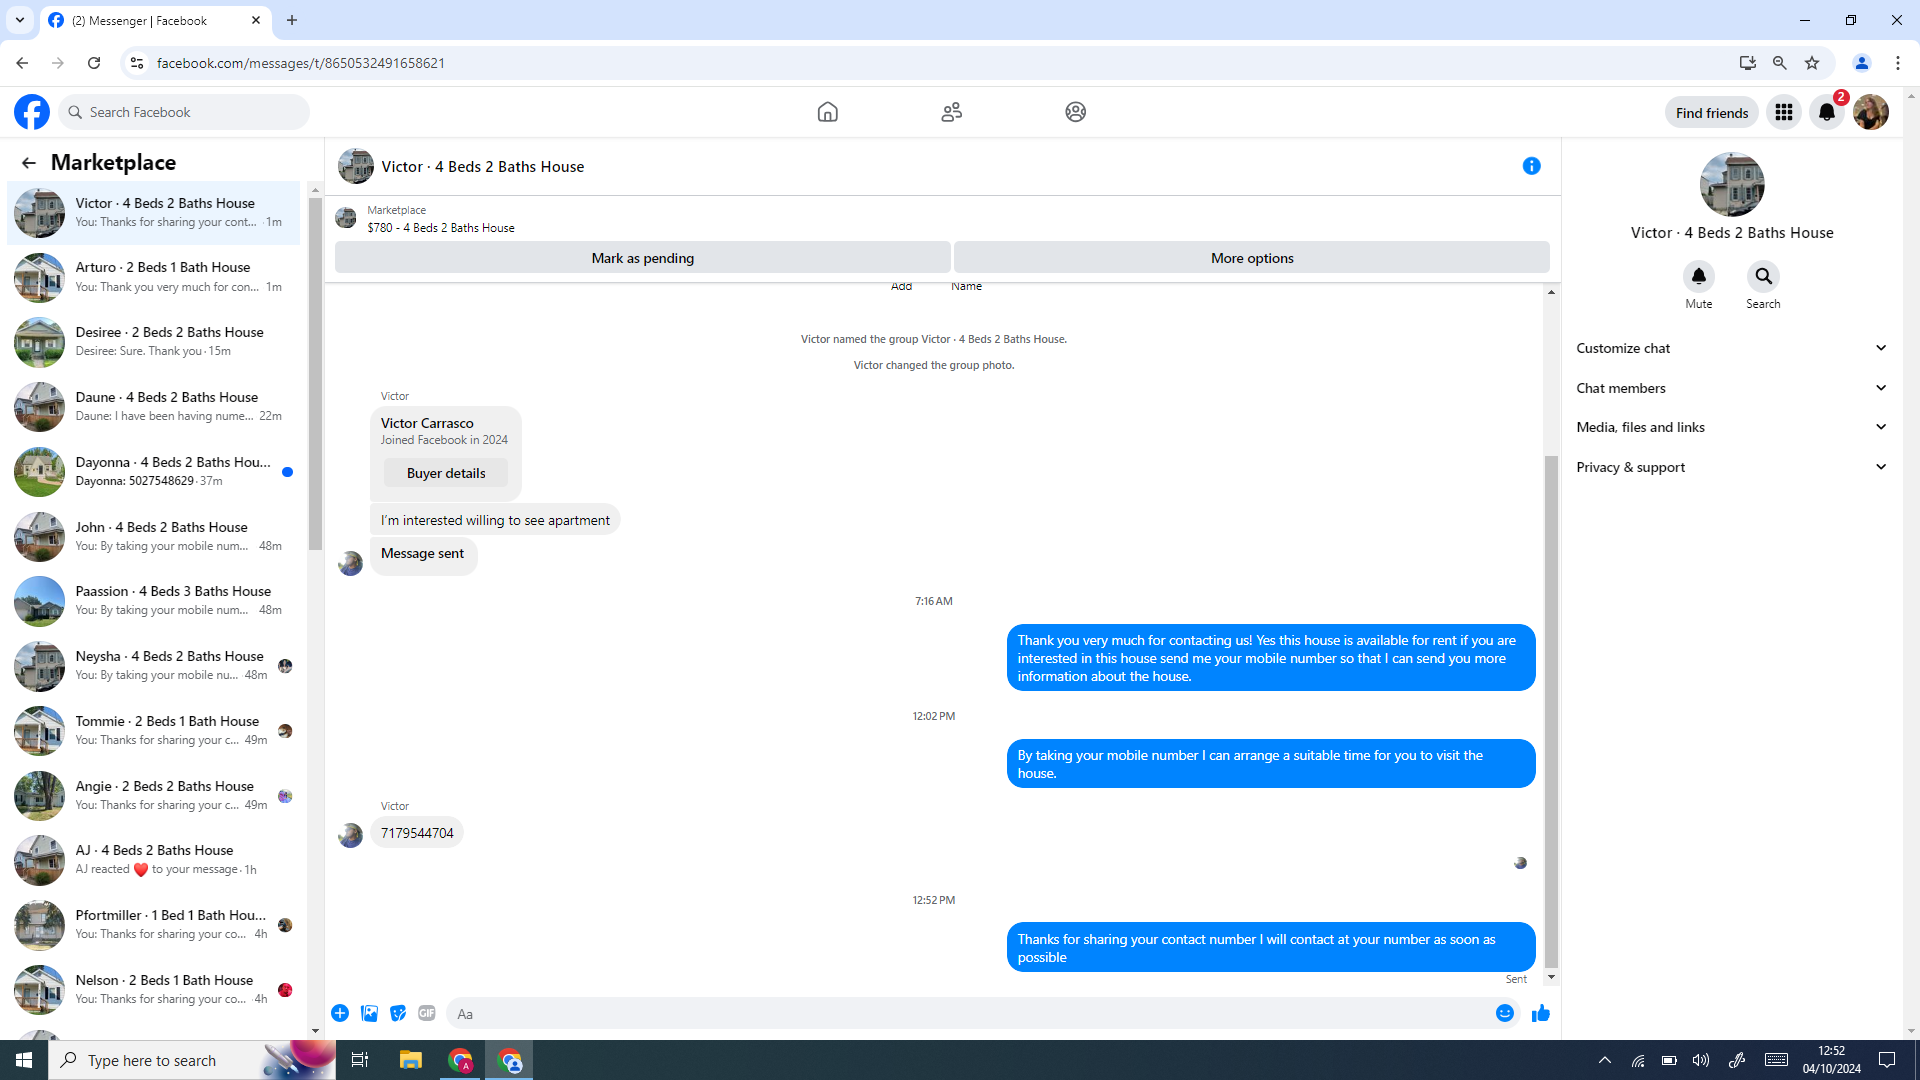Screen dimensions: 1920x1080
Task: Open Daune 4 Beds 2 Baths House chat
Action: [x=153, y=407]
